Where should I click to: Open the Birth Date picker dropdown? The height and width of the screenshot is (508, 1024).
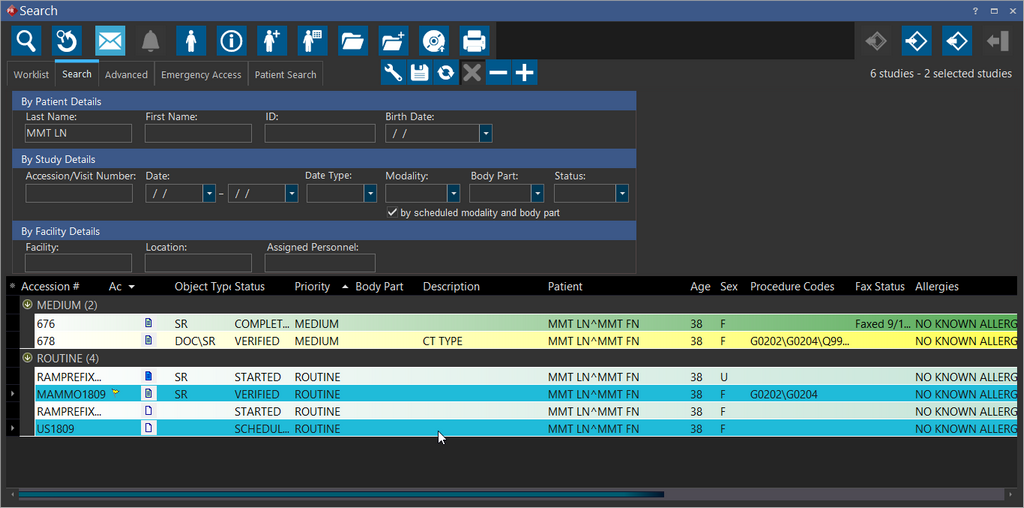point(485,133)
